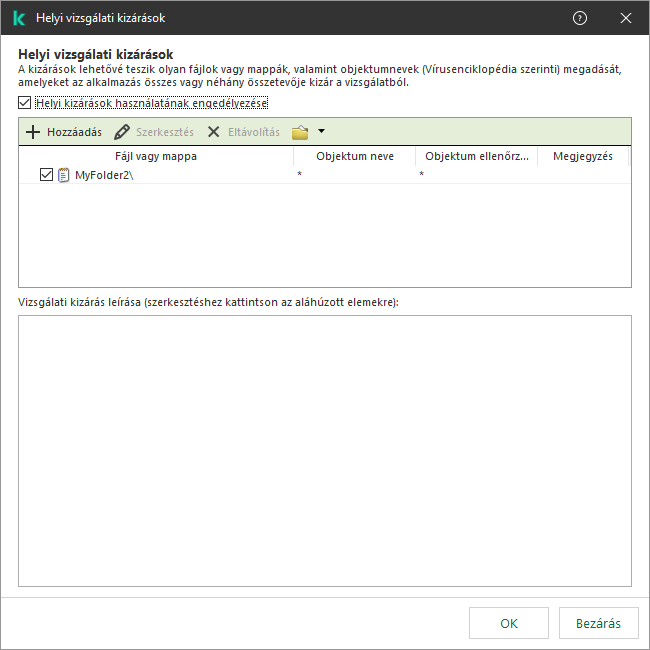This screenshot has width=650, height=650.
Task: Toggle Helyi kizárások használatának engedélyezése checkbox
Action: click(x=24, y=103)
